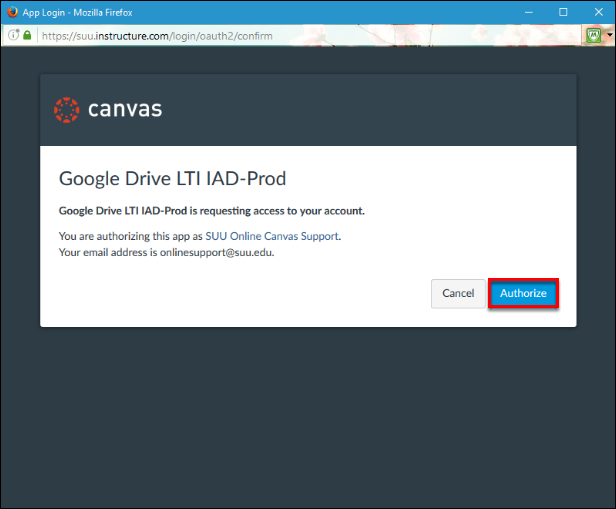Select the Google Drive LTI IAD-Prod heading

pyautogui.click(x=172, y=179)
